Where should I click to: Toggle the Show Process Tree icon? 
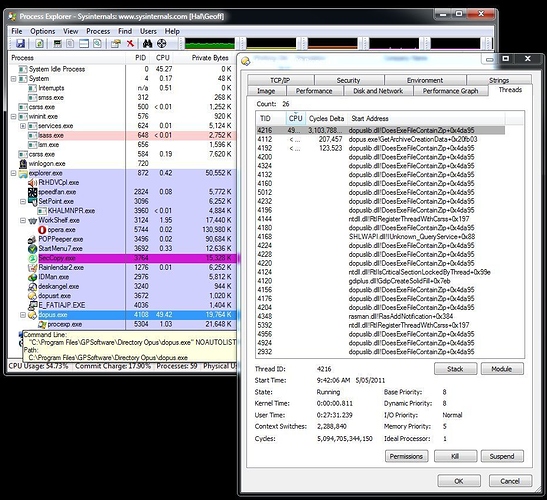point(70,44)
